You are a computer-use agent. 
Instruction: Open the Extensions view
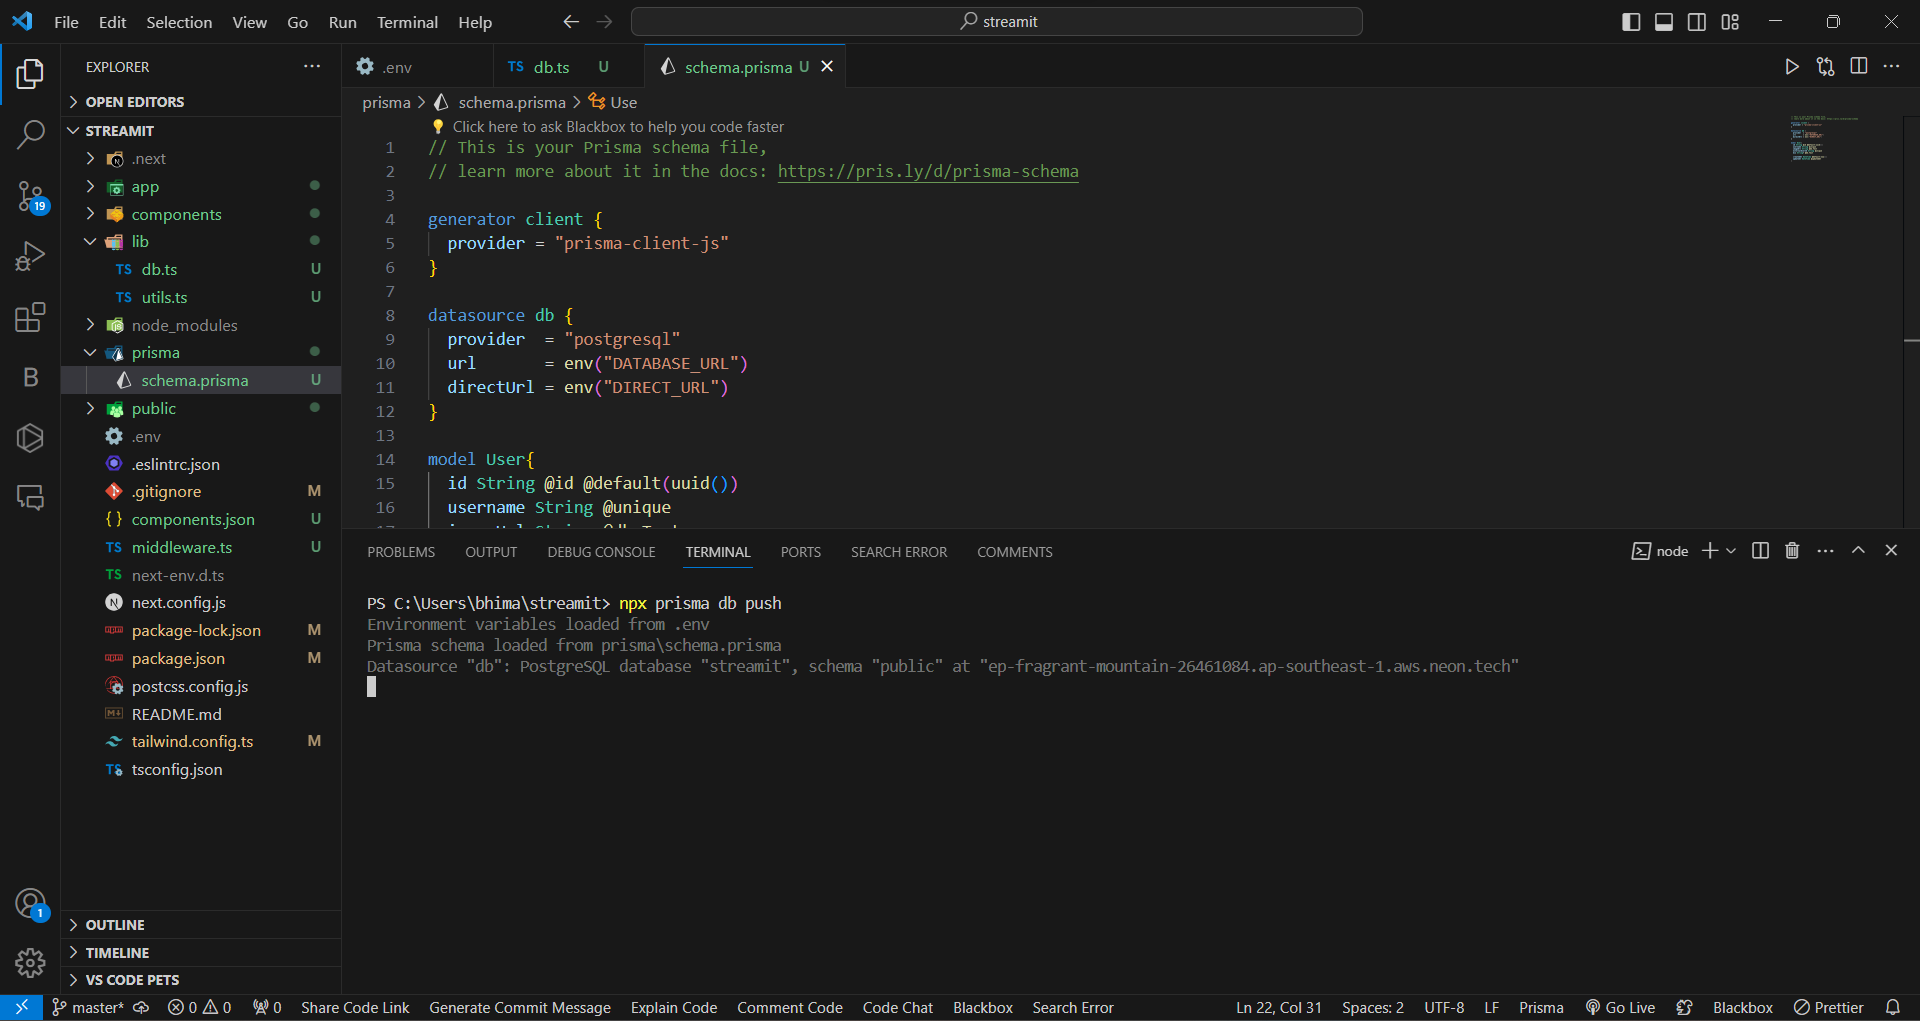pyautogui.click(x=30, y=317)
